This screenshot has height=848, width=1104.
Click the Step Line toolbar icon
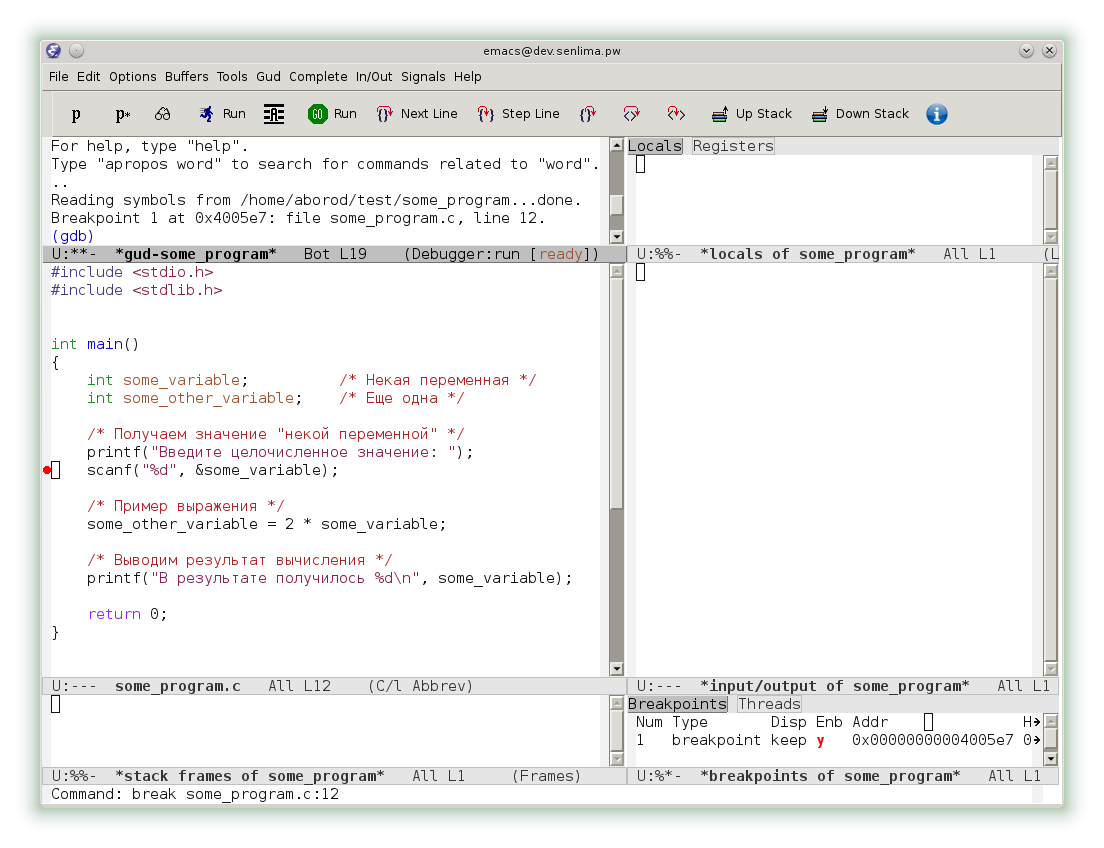[x=486, y=114]
